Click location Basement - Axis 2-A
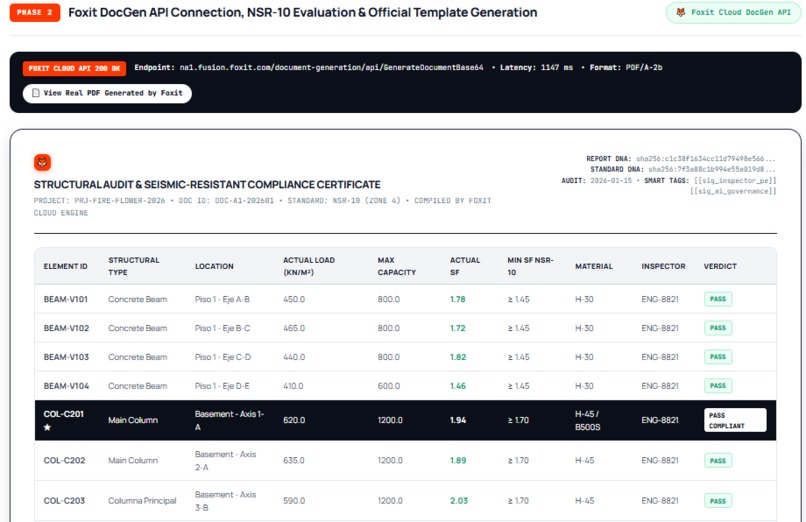Screen dimensions: 806x522 coord(225,460)
